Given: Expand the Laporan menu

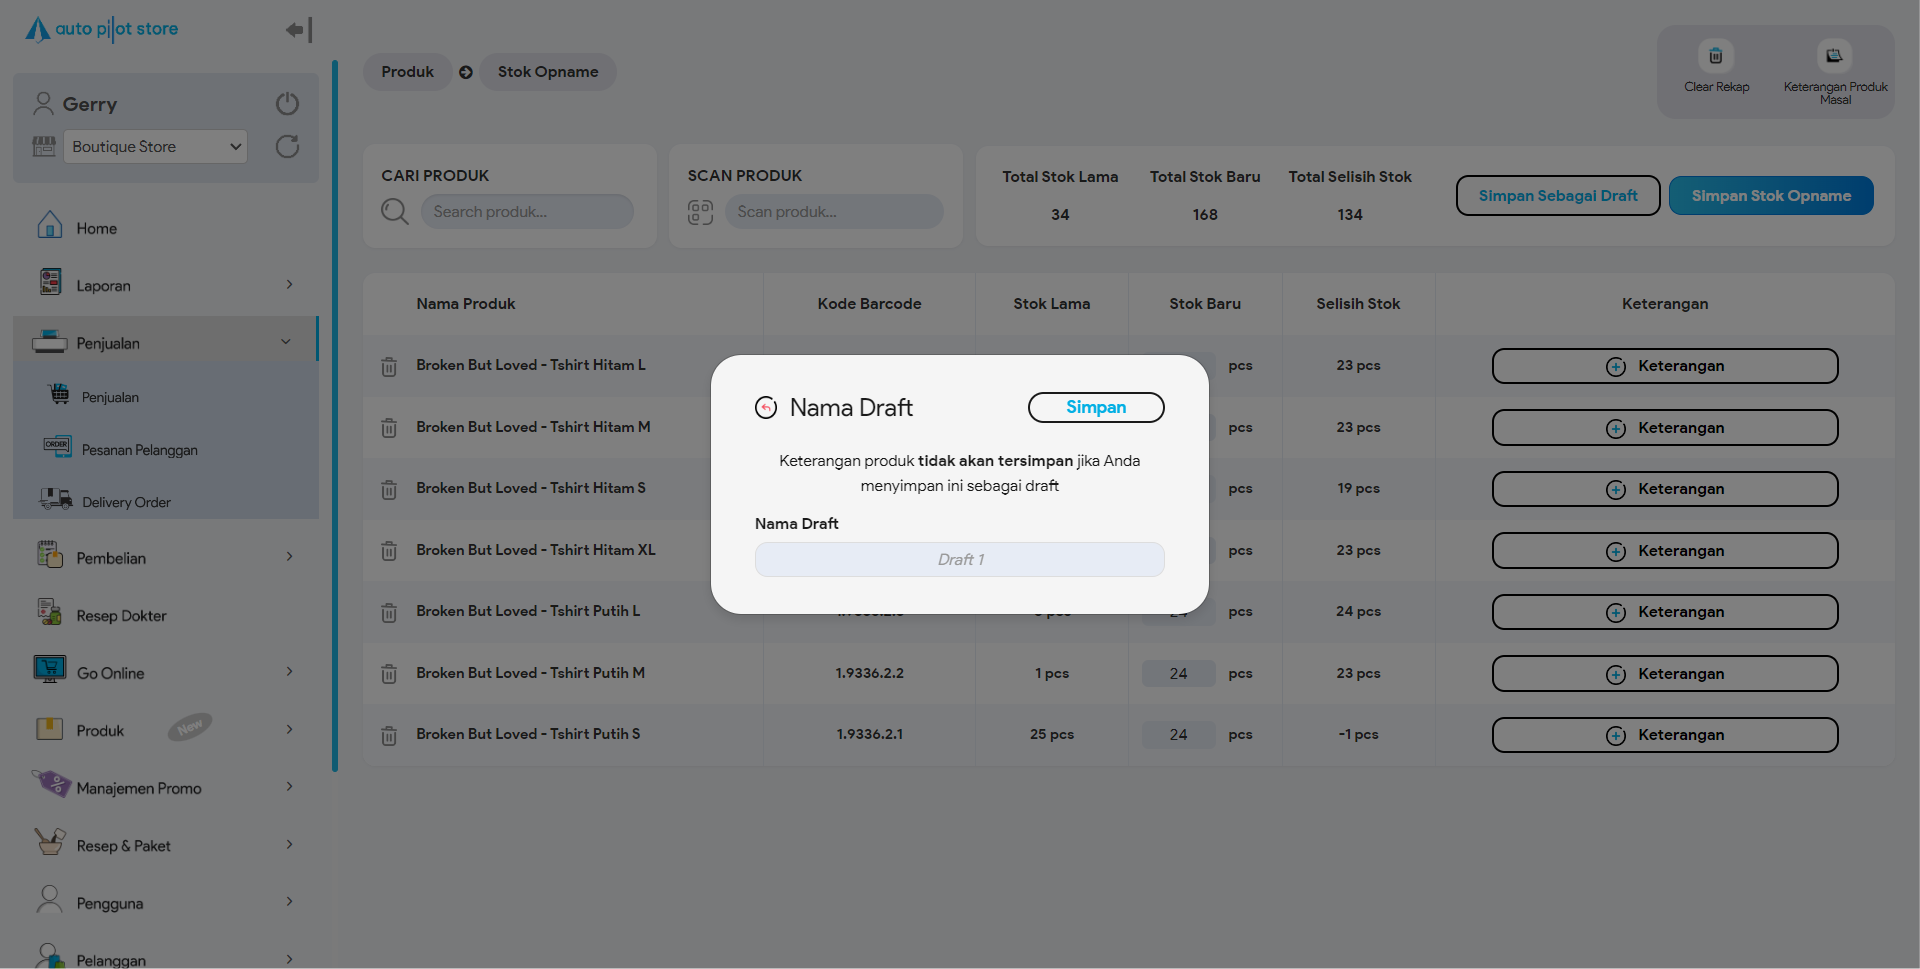Looking at the screenshot, I should point(289,285).
